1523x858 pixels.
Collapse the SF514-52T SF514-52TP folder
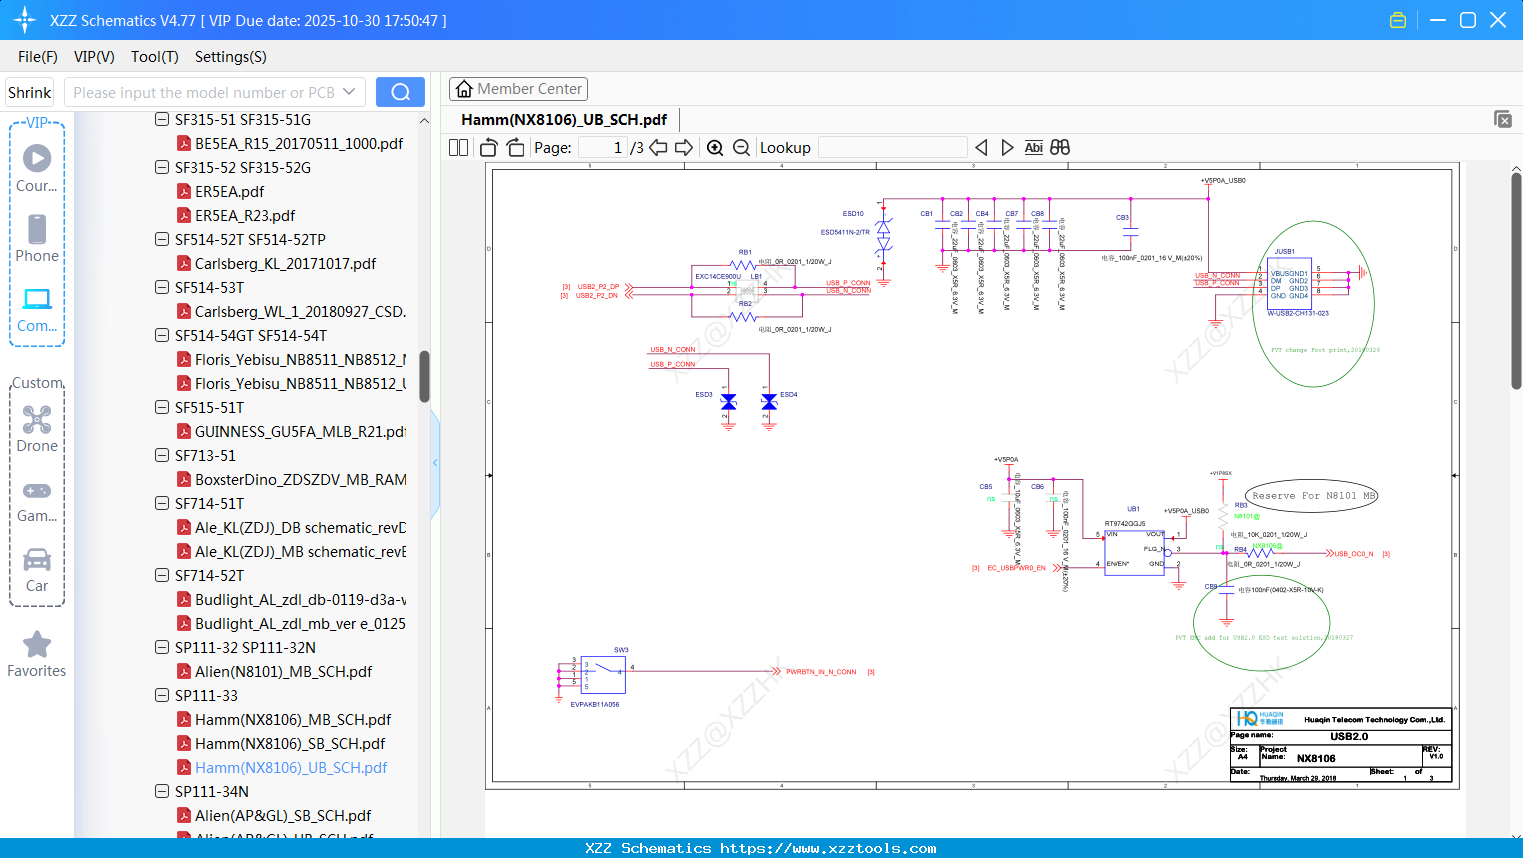(162, 239)
